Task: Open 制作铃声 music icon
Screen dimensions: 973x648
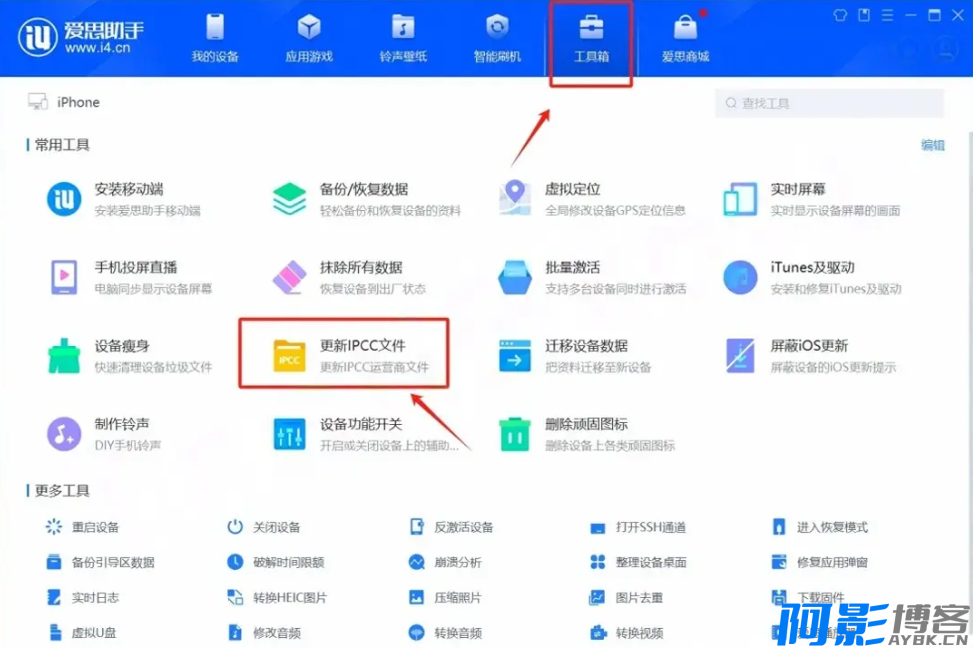Action: (x=64, y=434)
